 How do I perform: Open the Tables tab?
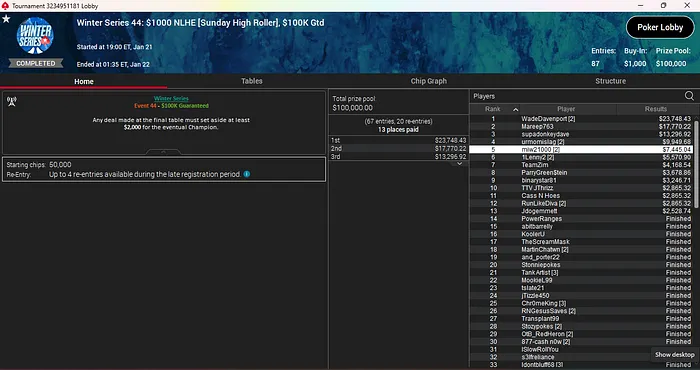point(252,81)
